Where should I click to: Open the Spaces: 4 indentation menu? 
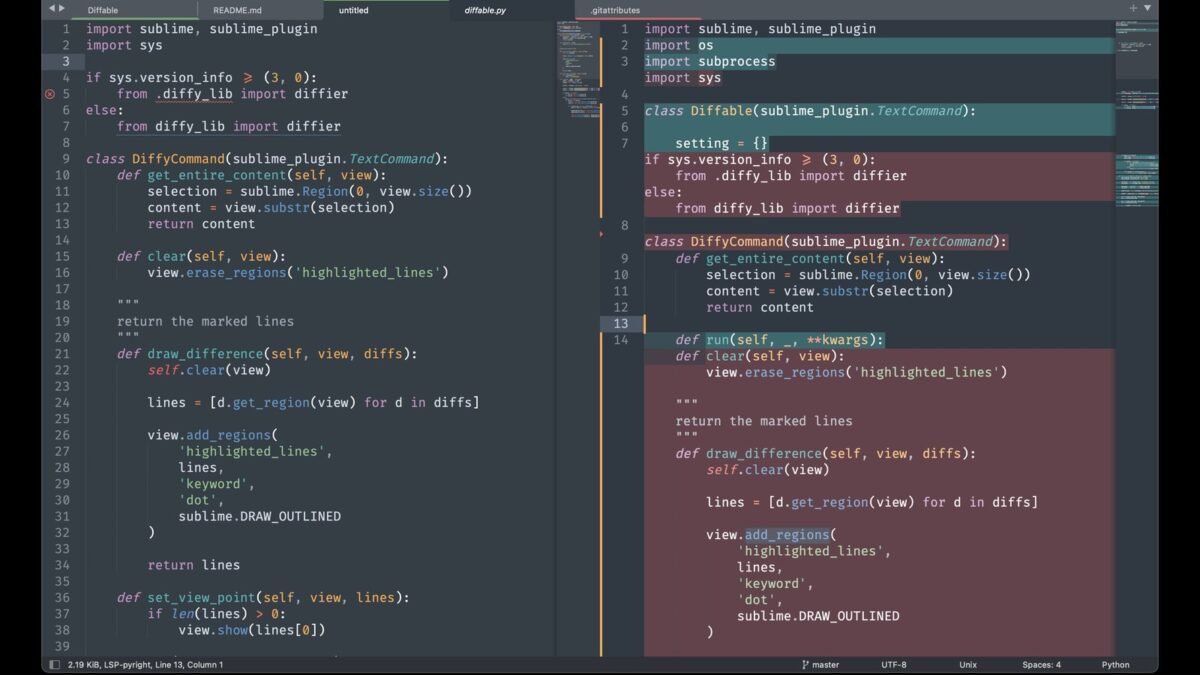pos(1041,665)
